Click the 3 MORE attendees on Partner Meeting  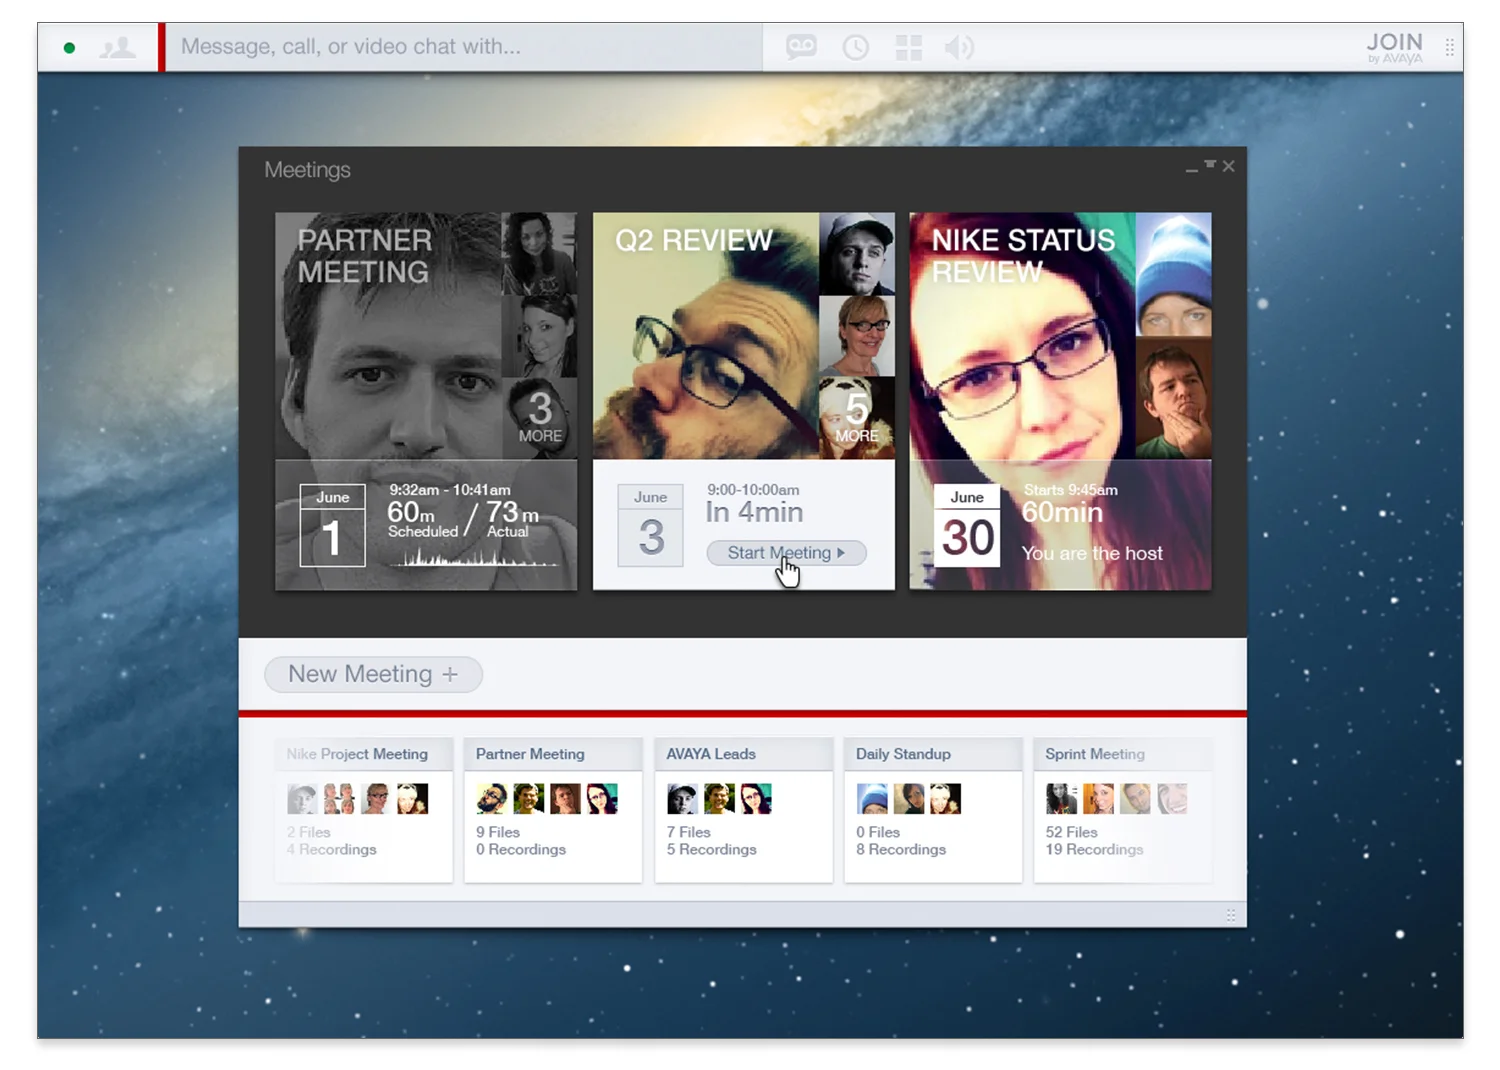coord(540,419)
